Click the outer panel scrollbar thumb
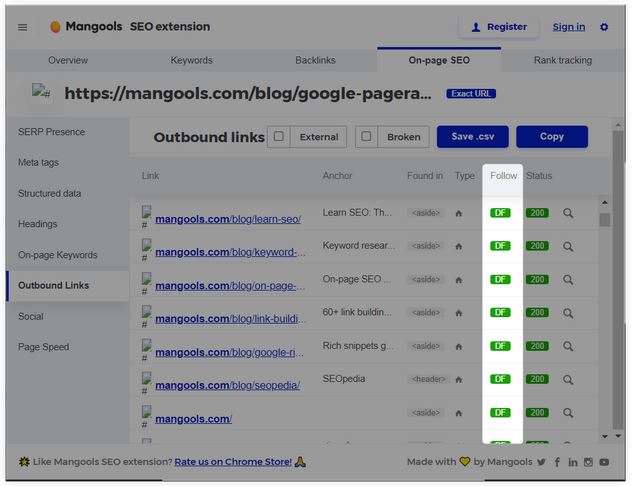The width and height of the screenshot is (633, 486). click(618, 279)
